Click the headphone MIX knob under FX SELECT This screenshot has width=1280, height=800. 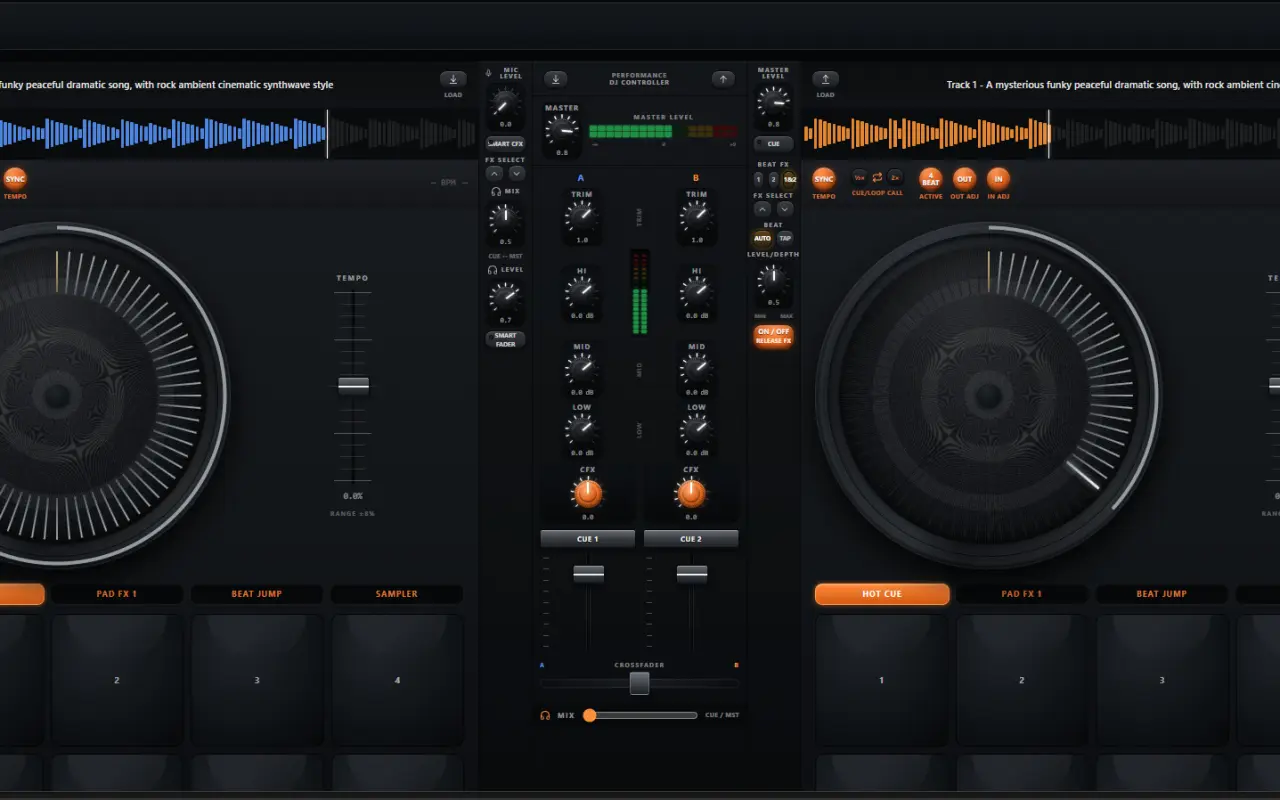coord(506,217)
